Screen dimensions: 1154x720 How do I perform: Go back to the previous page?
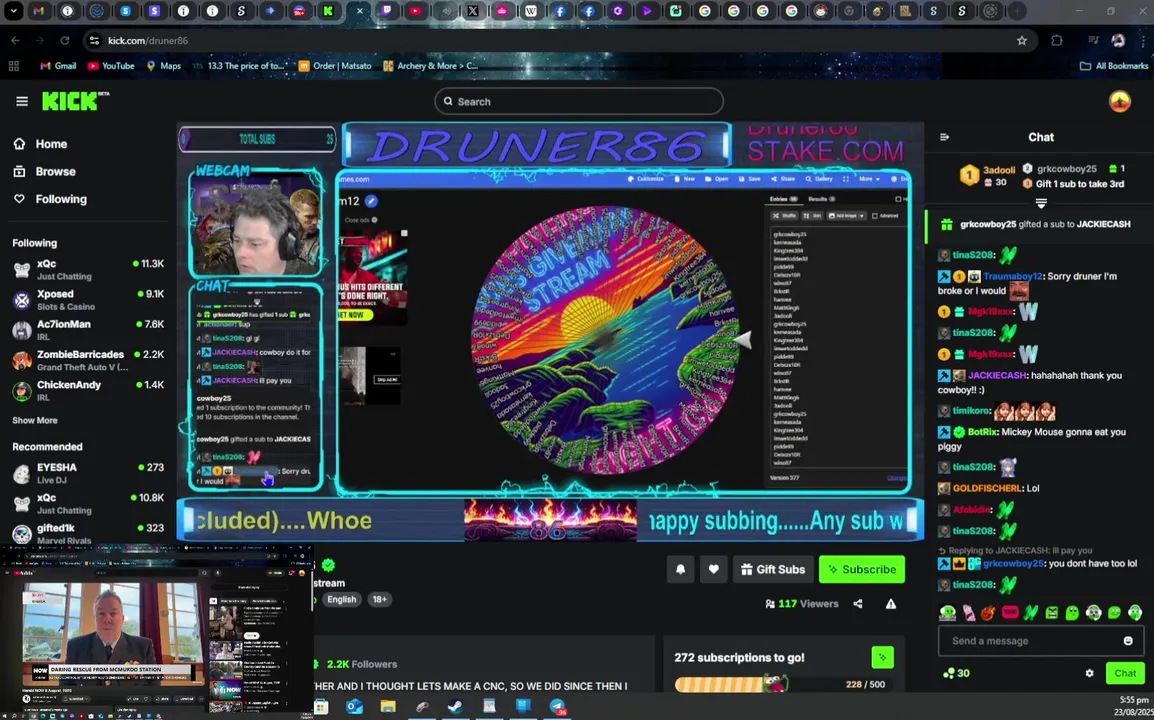pyautogui.click(x=15, y=40)
